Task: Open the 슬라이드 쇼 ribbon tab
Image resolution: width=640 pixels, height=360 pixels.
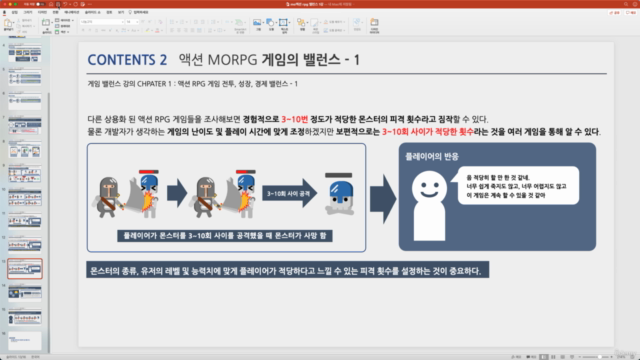Action: 92,13
